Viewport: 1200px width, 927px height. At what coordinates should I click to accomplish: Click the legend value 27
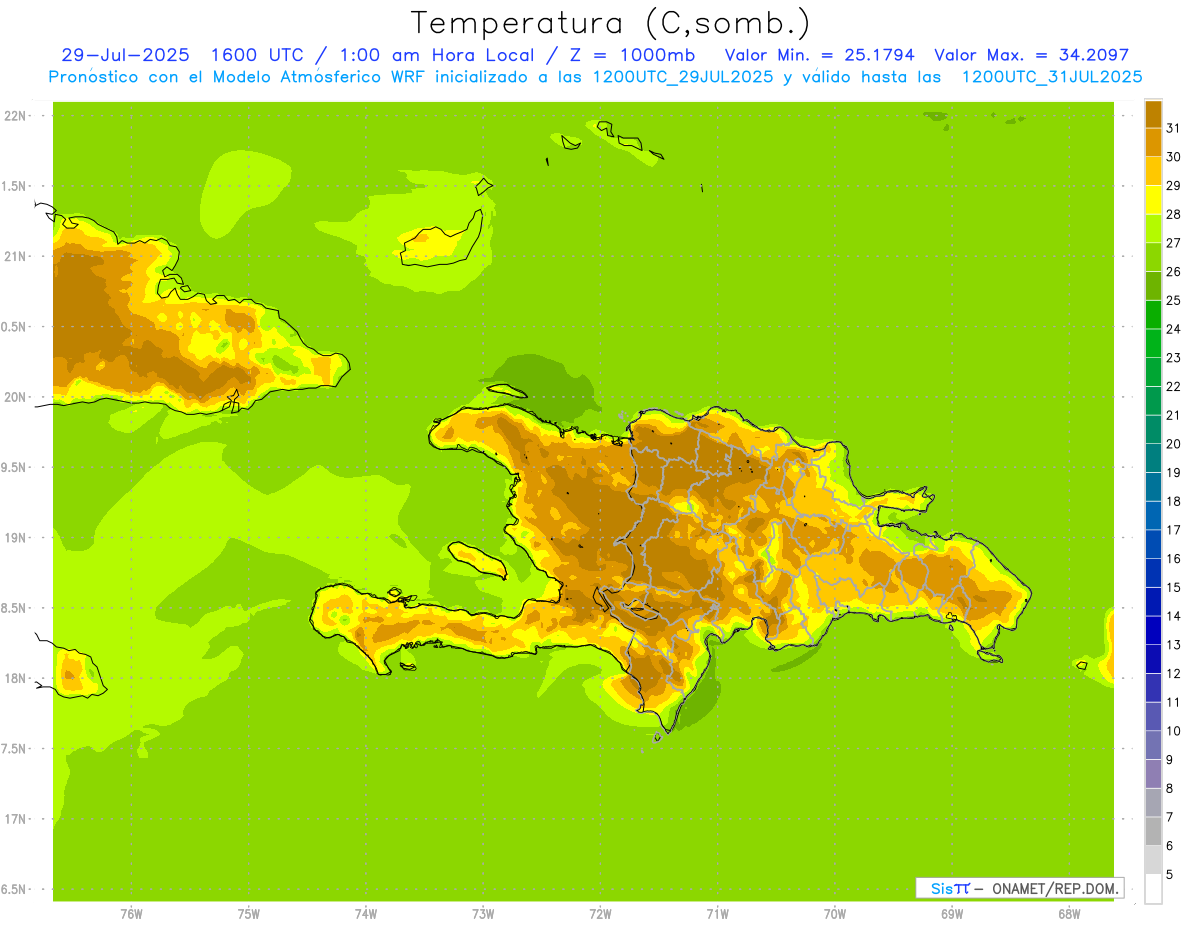[x=1174, y=243]
